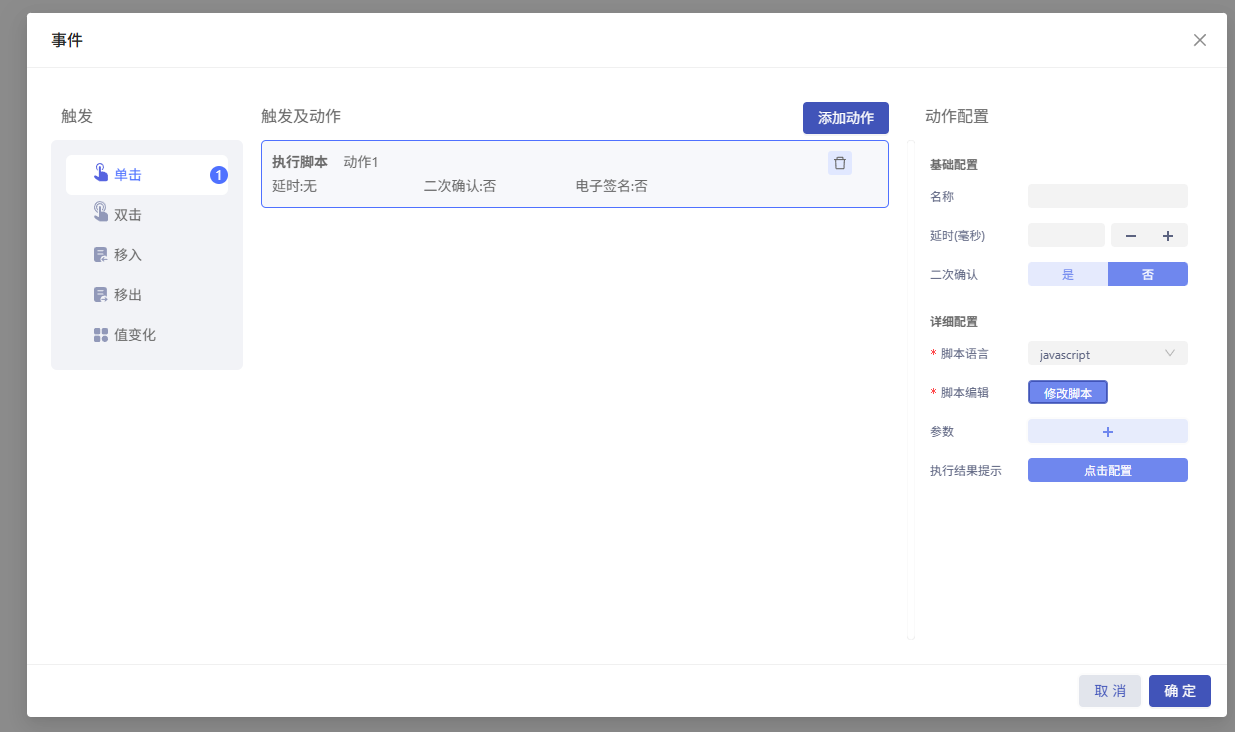Select the 执行脚本 动作1 action card
Screen dimensions: 1235x732
click(x=575, y=174)
